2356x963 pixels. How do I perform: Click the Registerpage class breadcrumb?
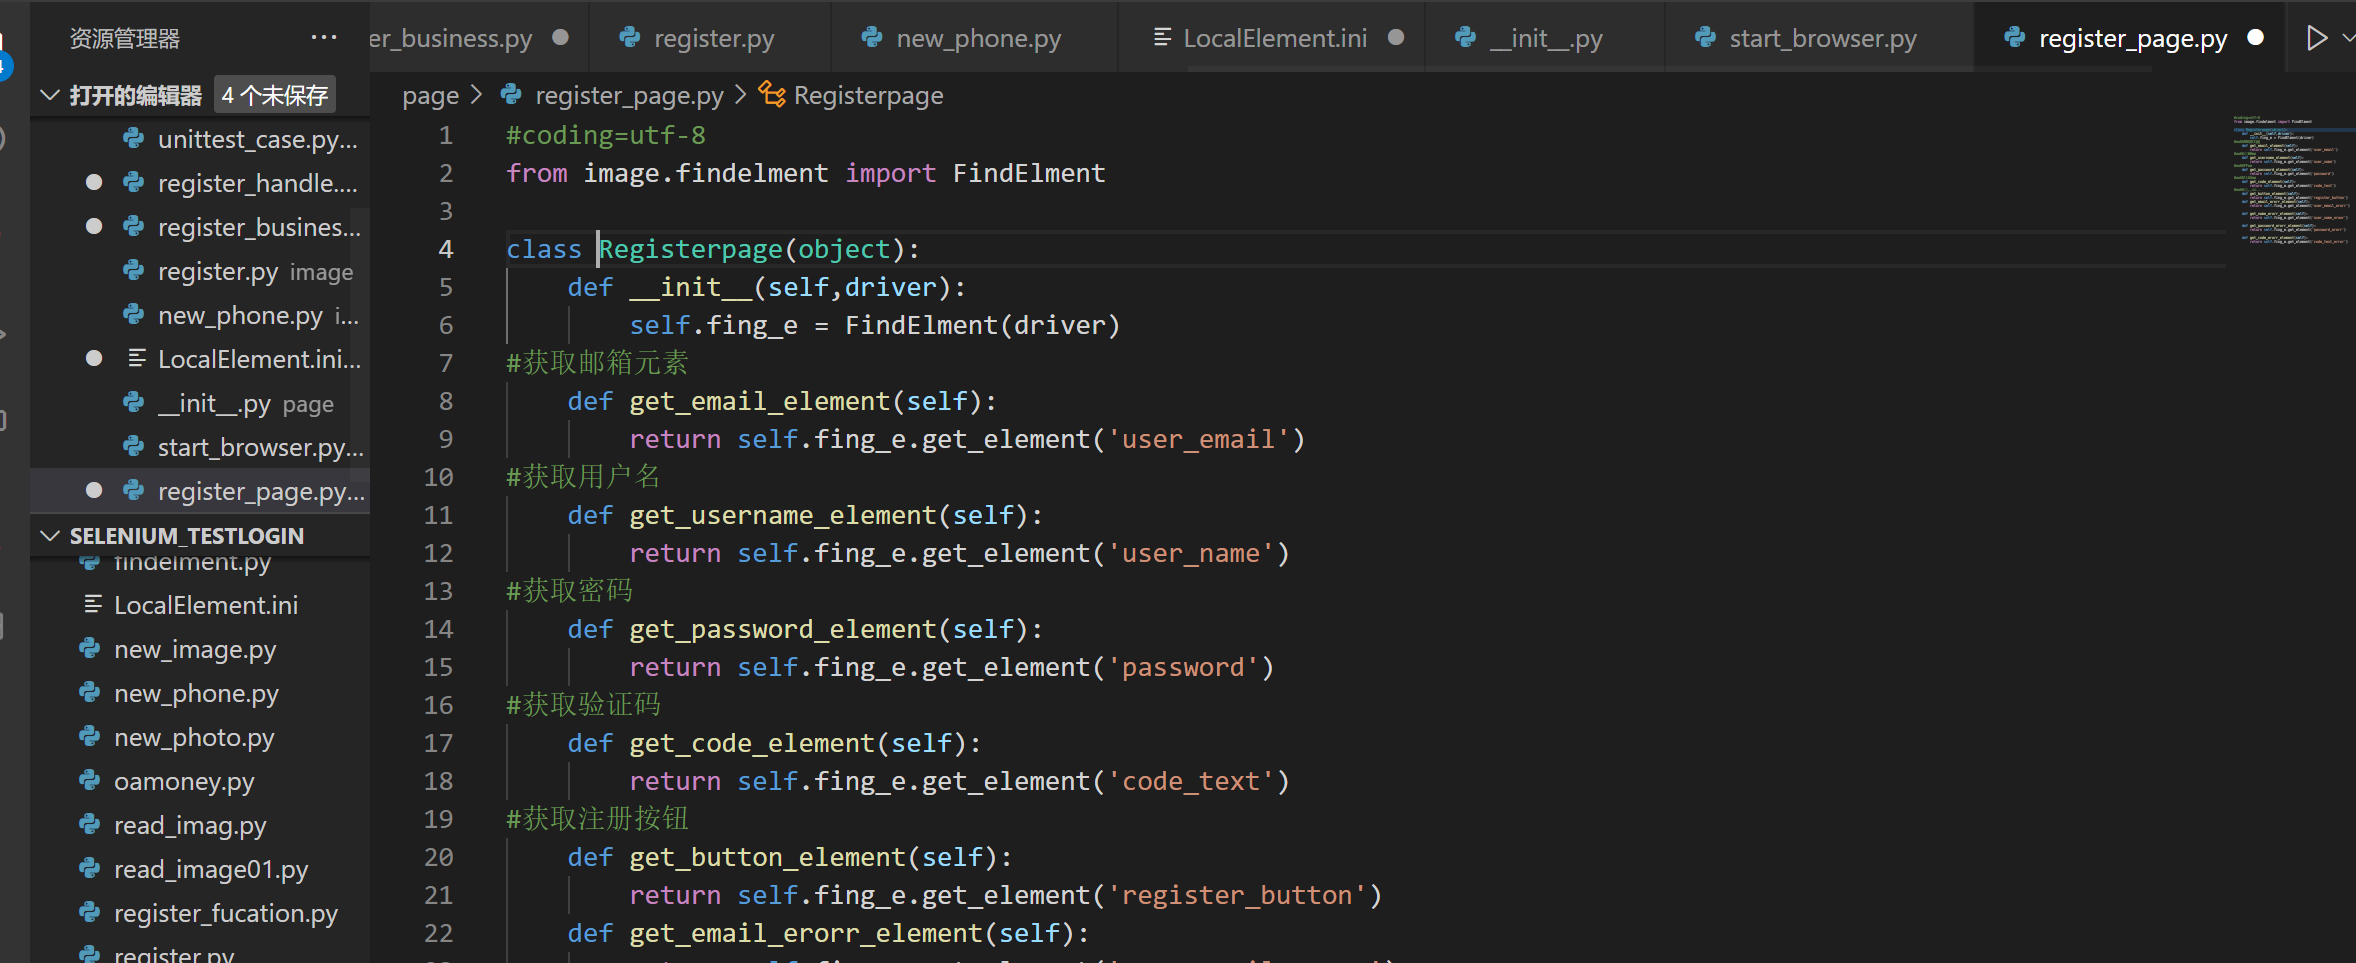point(868,96)
